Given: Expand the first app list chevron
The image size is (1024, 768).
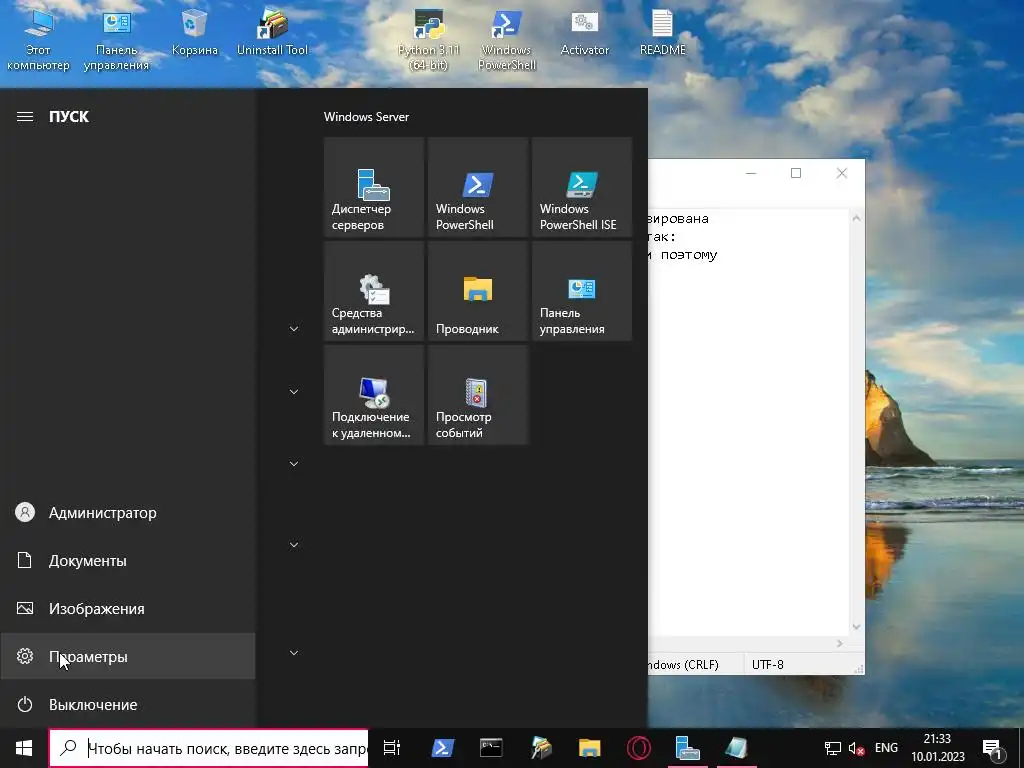Looking at the screenshot, I should click(294, 328).
